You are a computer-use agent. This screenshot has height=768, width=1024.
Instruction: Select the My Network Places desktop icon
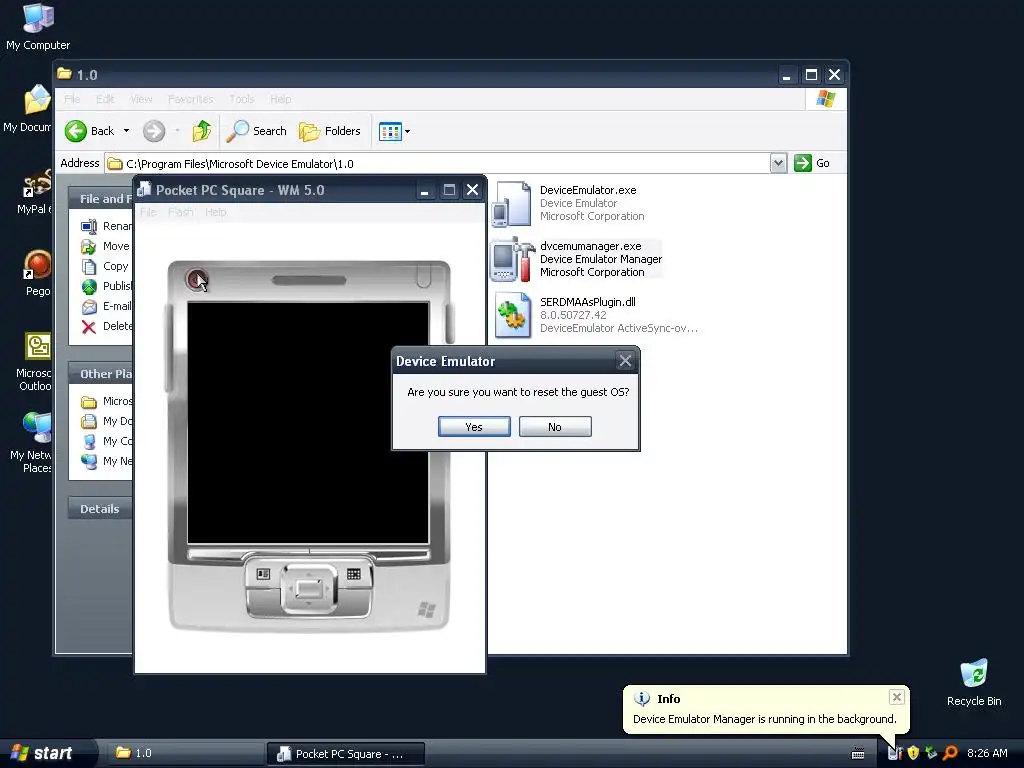pos(31,443)
